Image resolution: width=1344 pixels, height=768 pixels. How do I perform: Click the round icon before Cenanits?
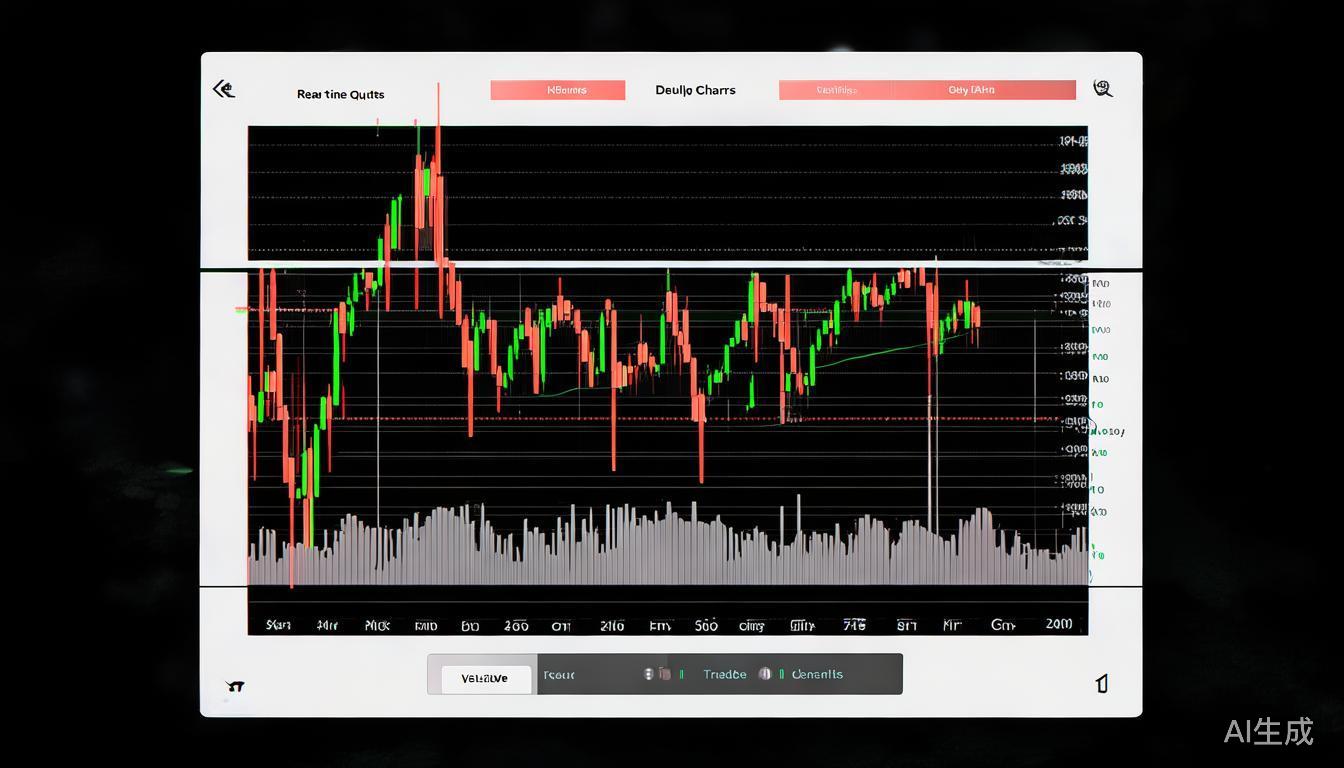click(765, 674)
